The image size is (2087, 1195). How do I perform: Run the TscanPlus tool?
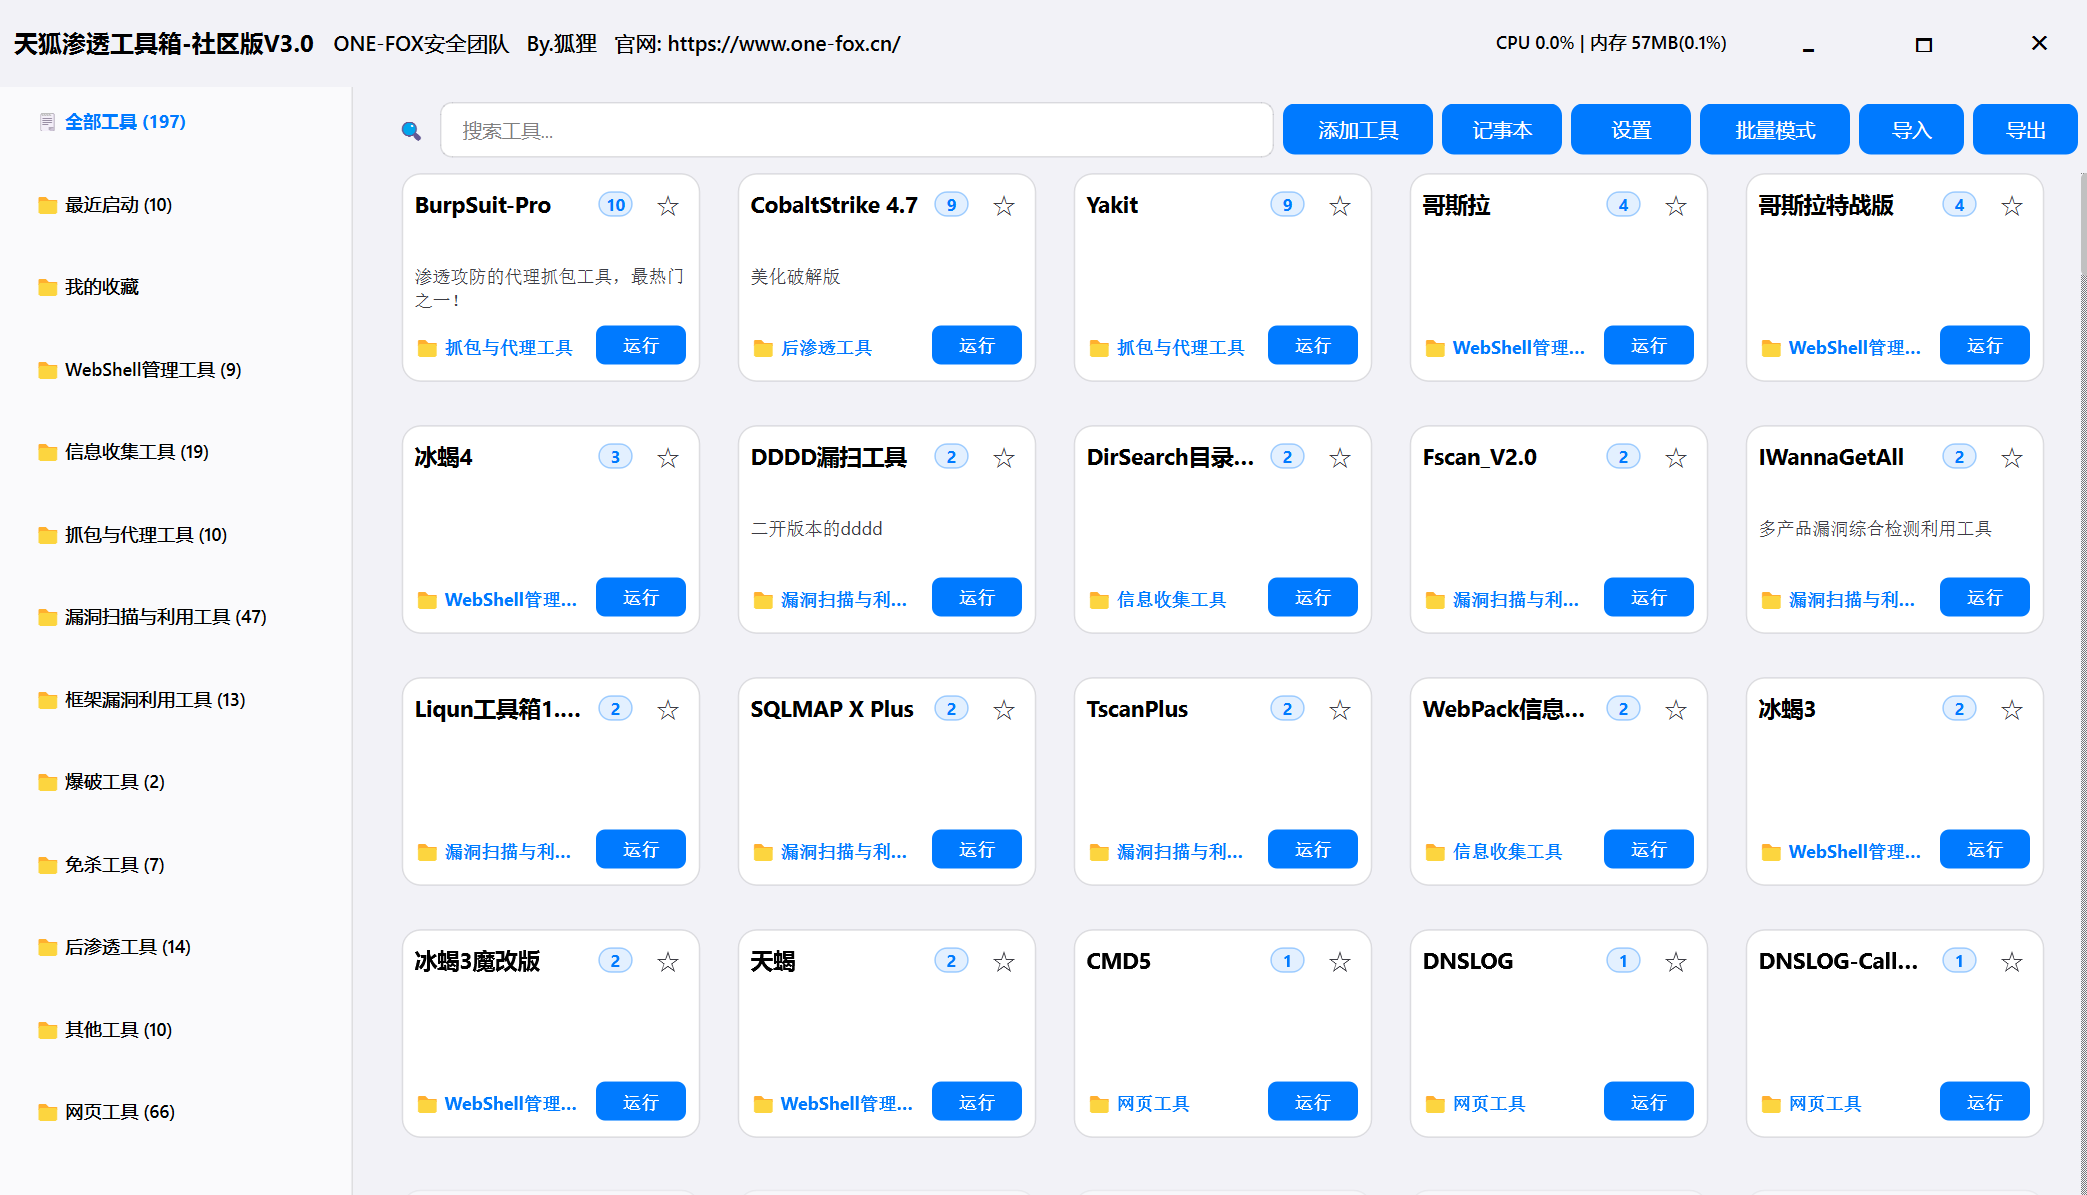(1312, 849)
